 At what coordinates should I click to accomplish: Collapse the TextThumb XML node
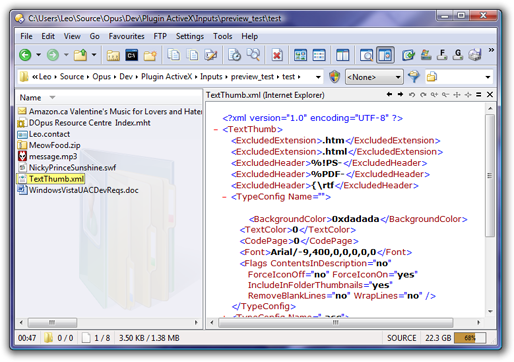(x=216, y=129)
